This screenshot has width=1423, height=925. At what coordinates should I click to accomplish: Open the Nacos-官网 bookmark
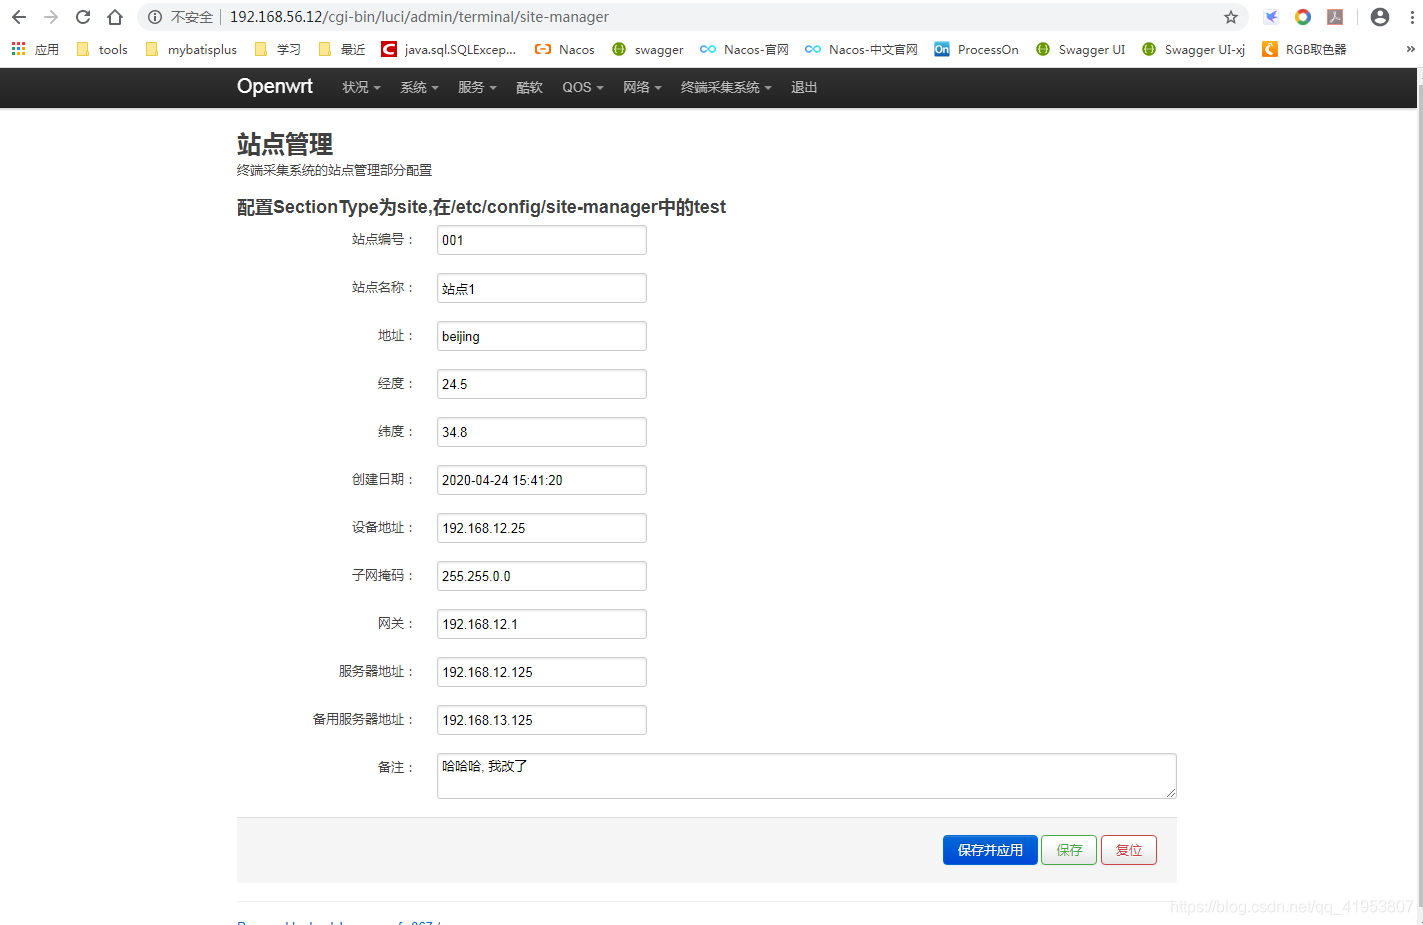[745, 49]
